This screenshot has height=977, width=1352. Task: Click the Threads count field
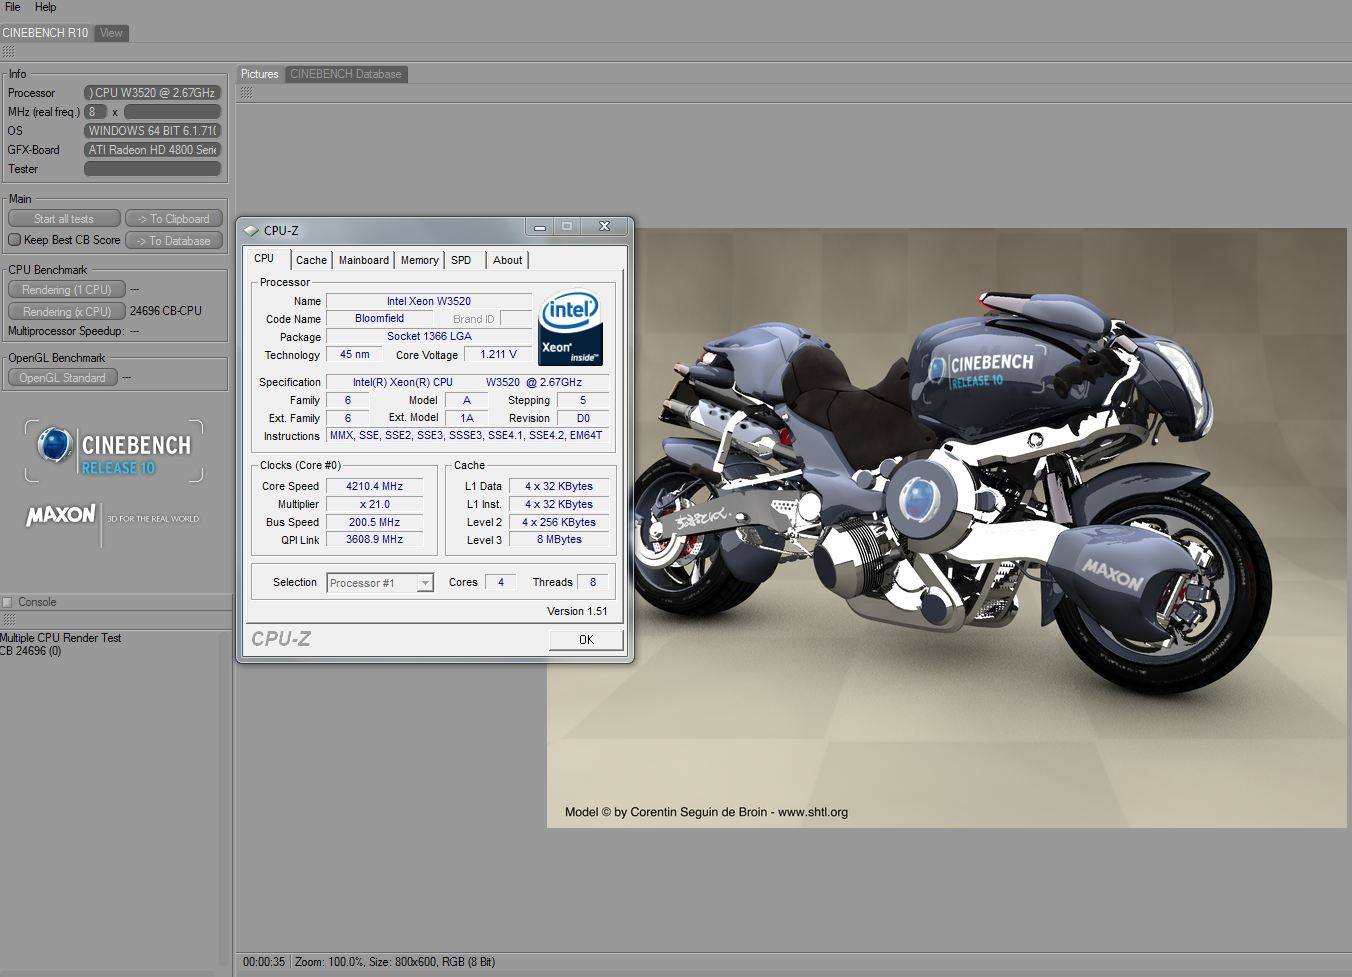pos(593,582)
